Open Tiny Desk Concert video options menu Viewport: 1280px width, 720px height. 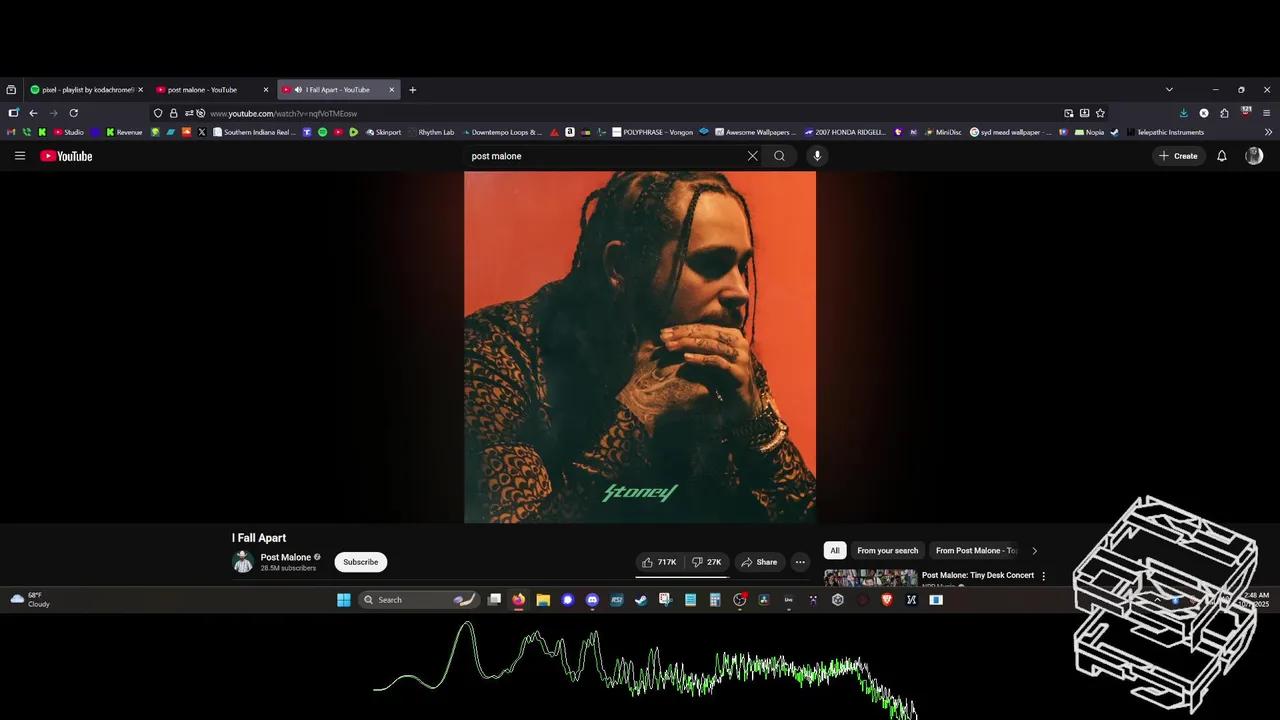[x=1044, y=576]
